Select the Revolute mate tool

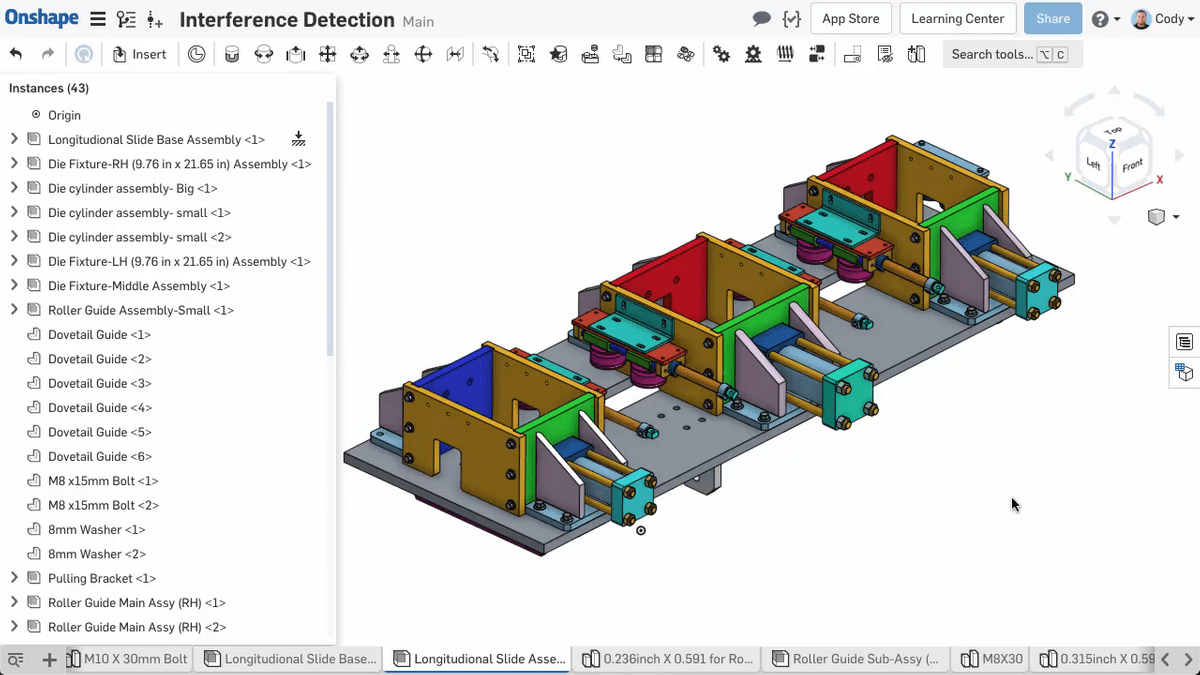point(264,54)
